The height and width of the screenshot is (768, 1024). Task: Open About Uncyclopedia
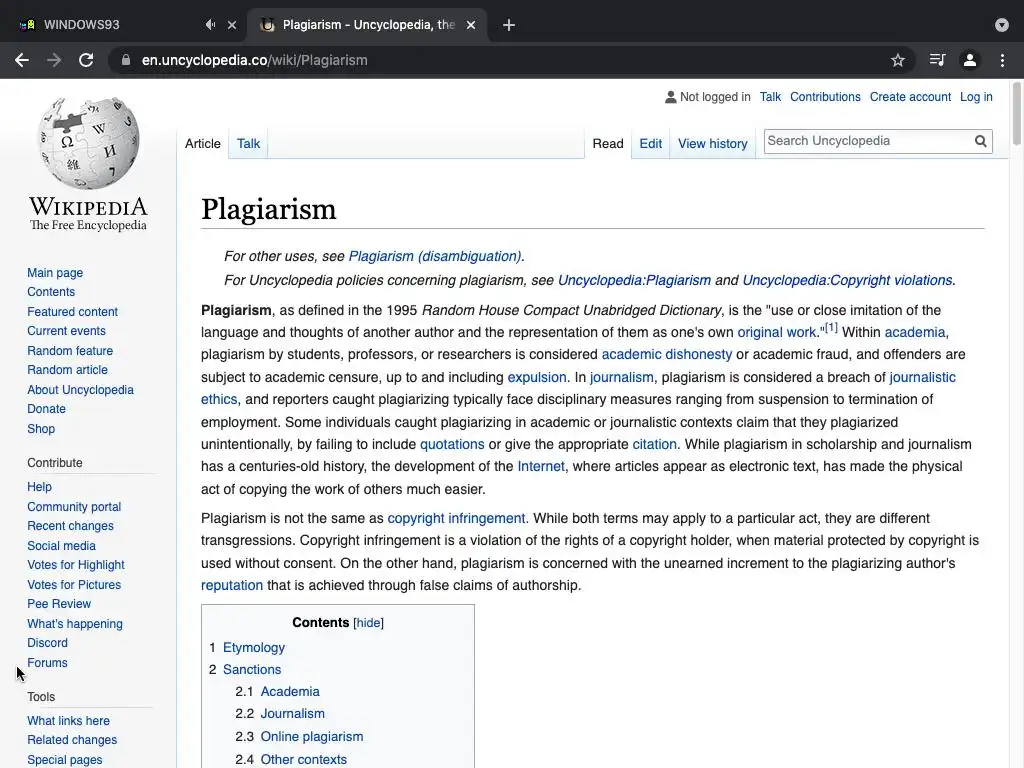click(80, 390)
